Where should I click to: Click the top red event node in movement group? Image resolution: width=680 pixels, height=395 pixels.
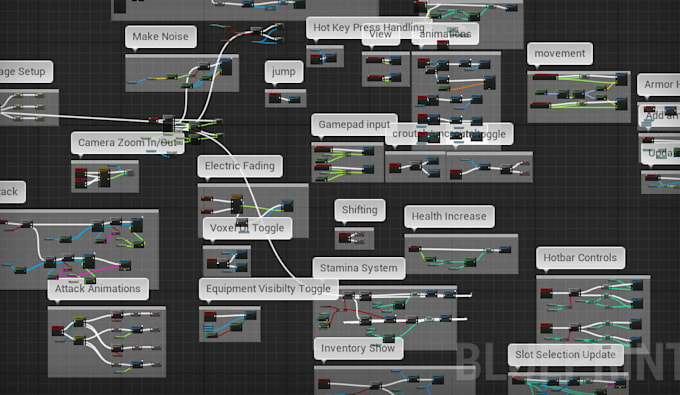click(x=545, y=77)
